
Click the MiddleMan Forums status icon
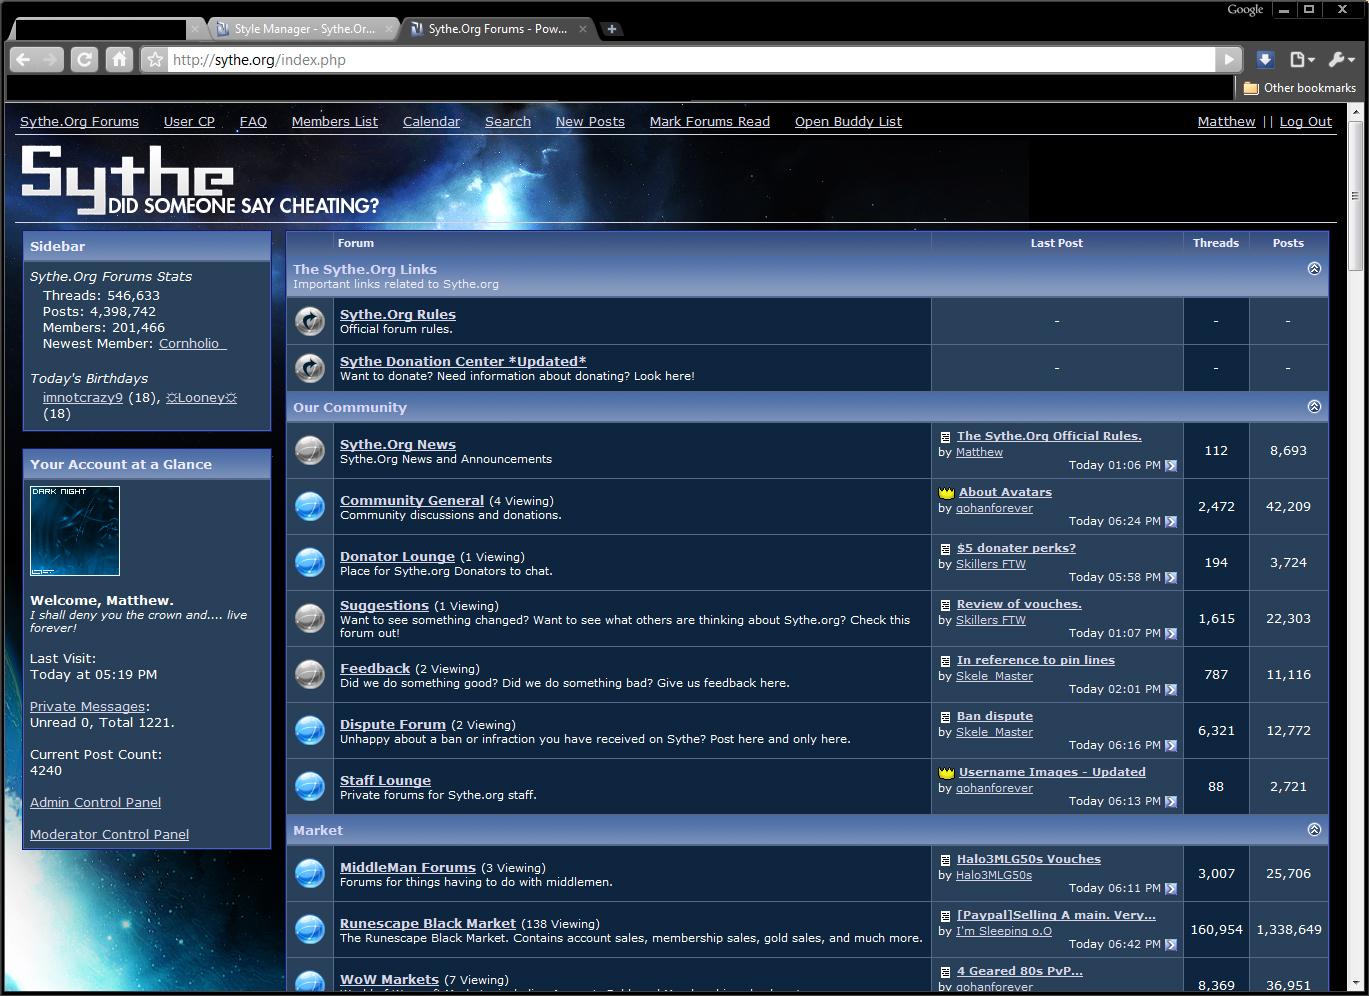pos(310,874)
